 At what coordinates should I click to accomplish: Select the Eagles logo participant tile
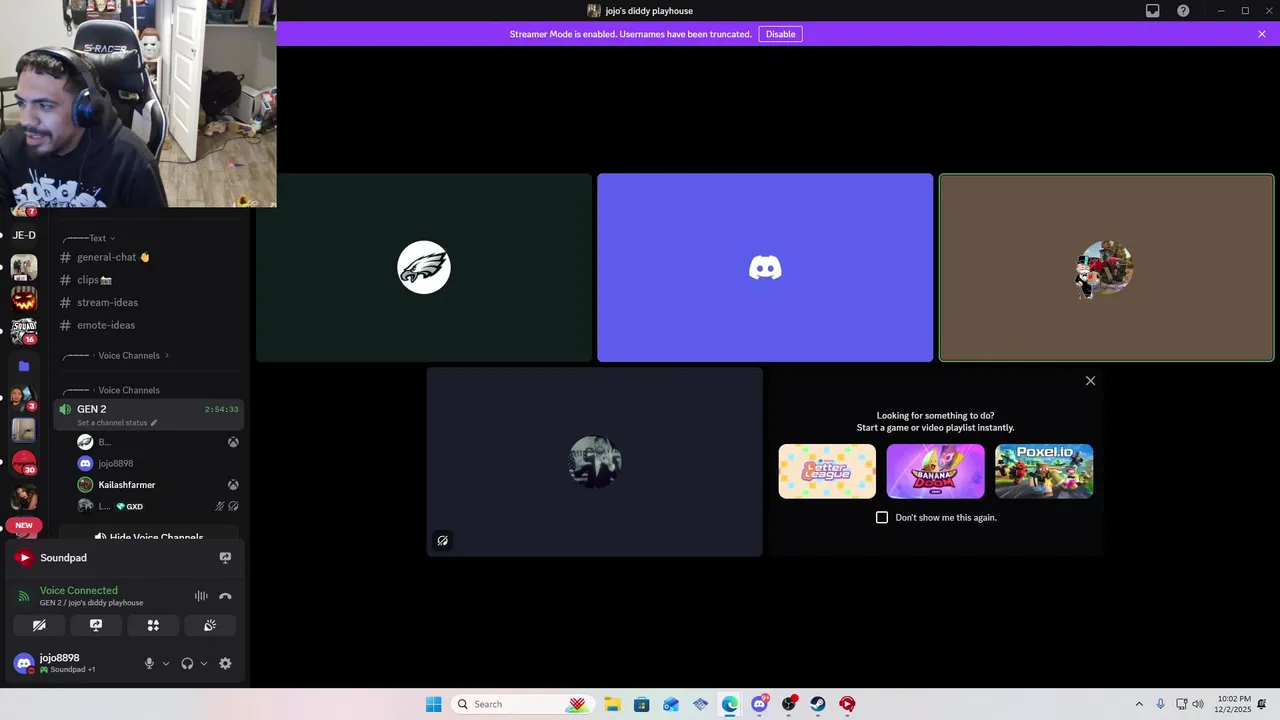424,267
